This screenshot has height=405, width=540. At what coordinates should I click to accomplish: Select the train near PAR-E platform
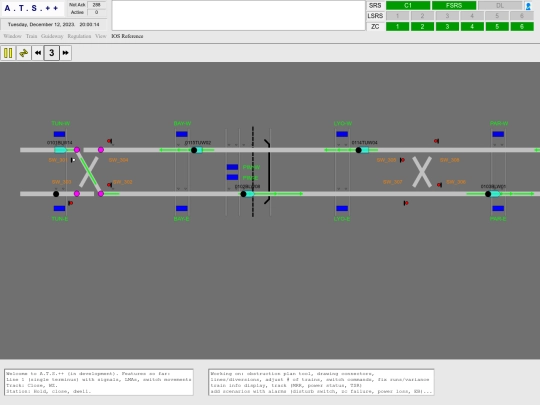492,194
